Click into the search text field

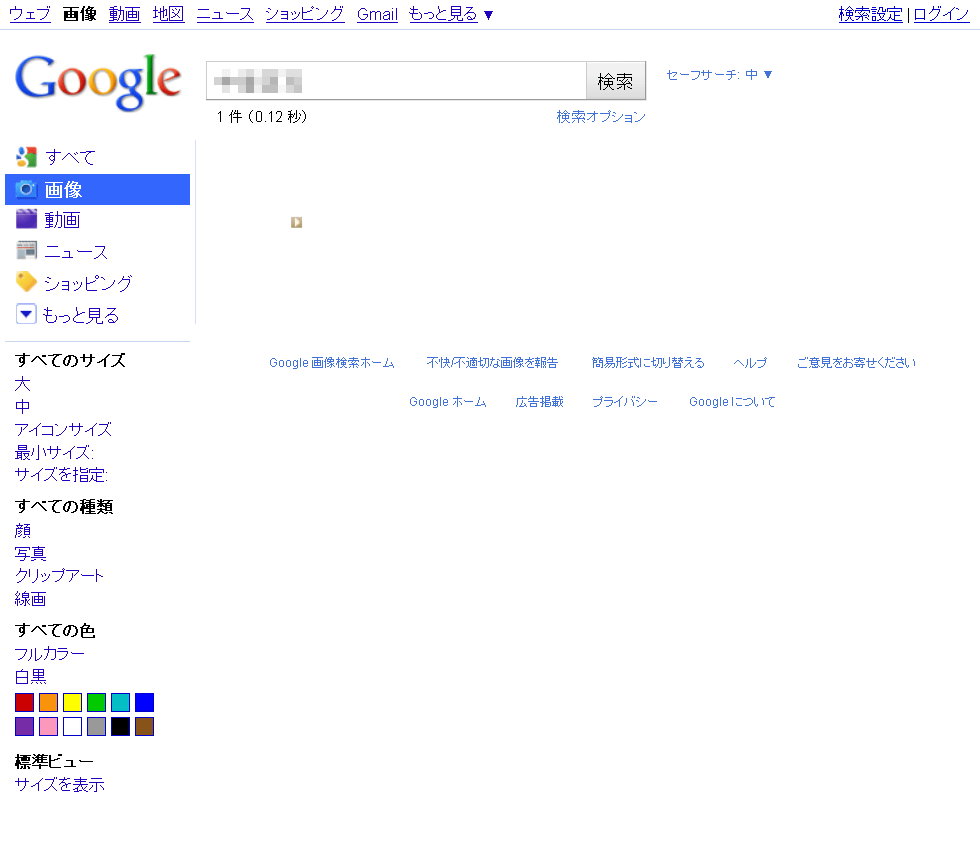[396, 81]
